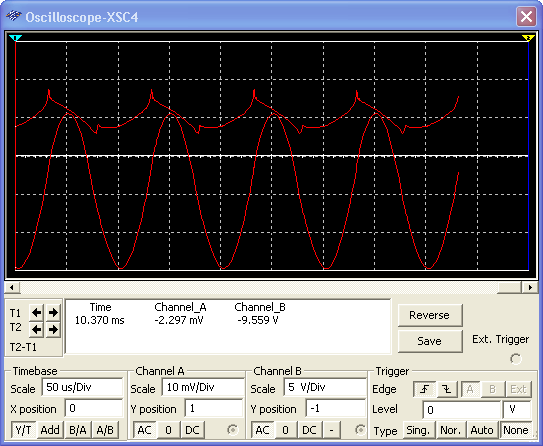Select rising edge trigger icon
The image size is (543, 446).
pyautogui.click(x=425, y=389)
